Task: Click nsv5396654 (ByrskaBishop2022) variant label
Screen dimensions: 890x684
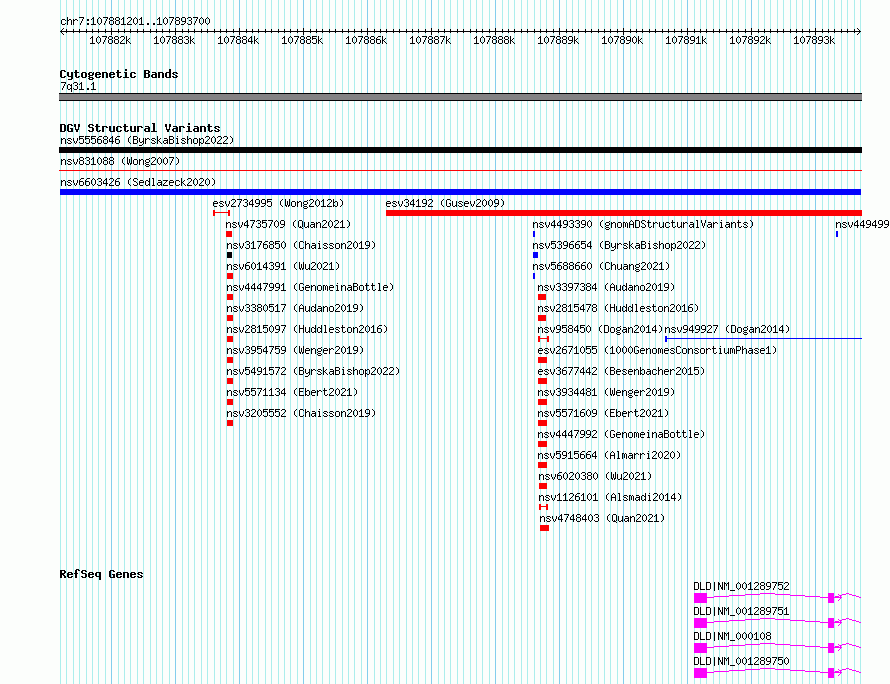Action: [x=619, y=245]
